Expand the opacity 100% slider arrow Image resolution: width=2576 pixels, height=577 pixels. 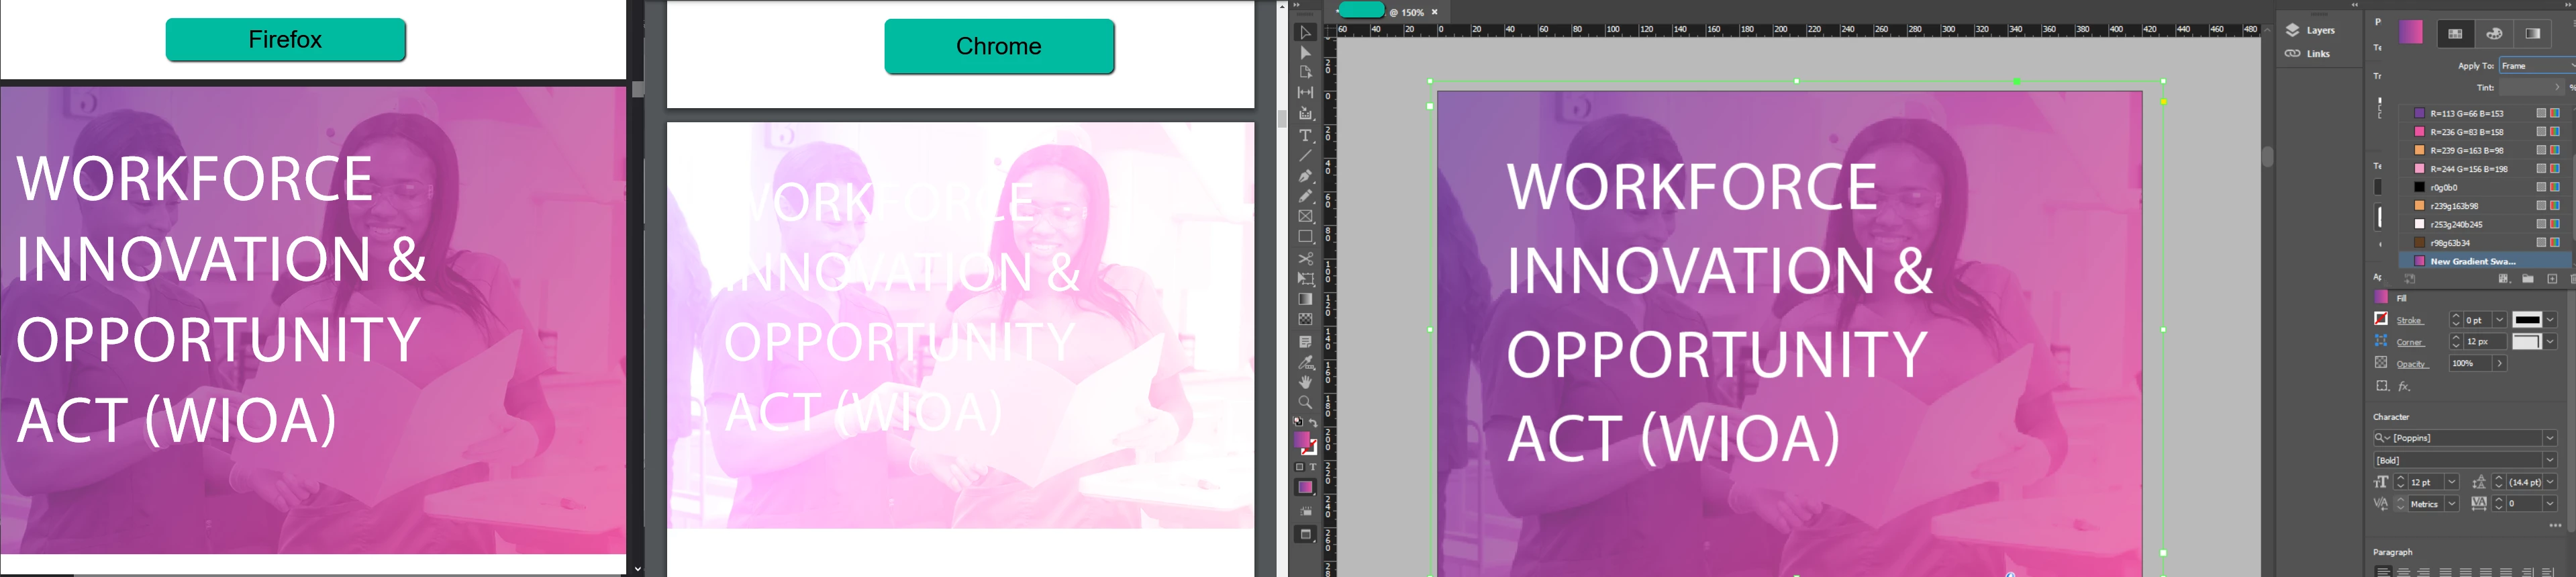pyautogui.click(x=2499, y=364)
